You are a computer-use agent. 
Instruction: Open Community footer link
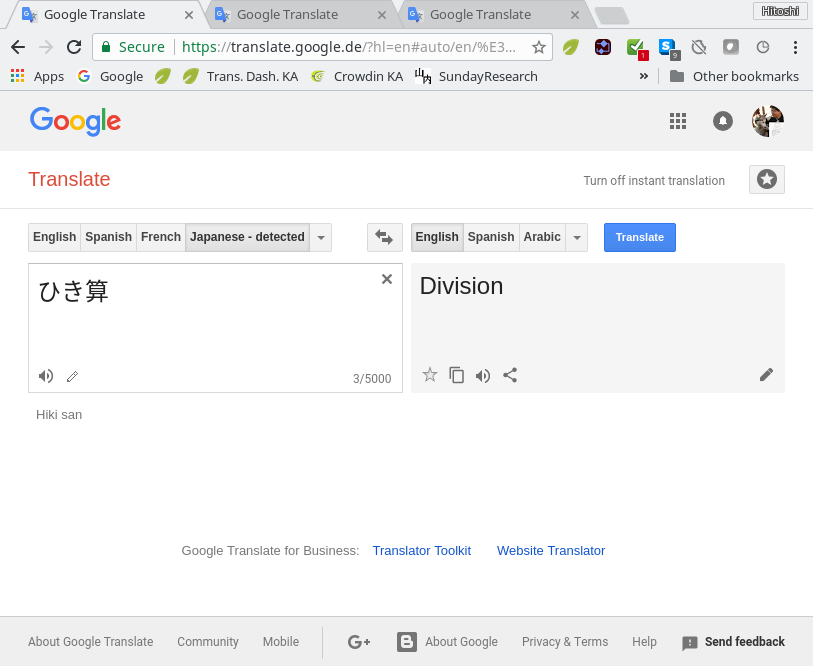click(x=208, y=642)
